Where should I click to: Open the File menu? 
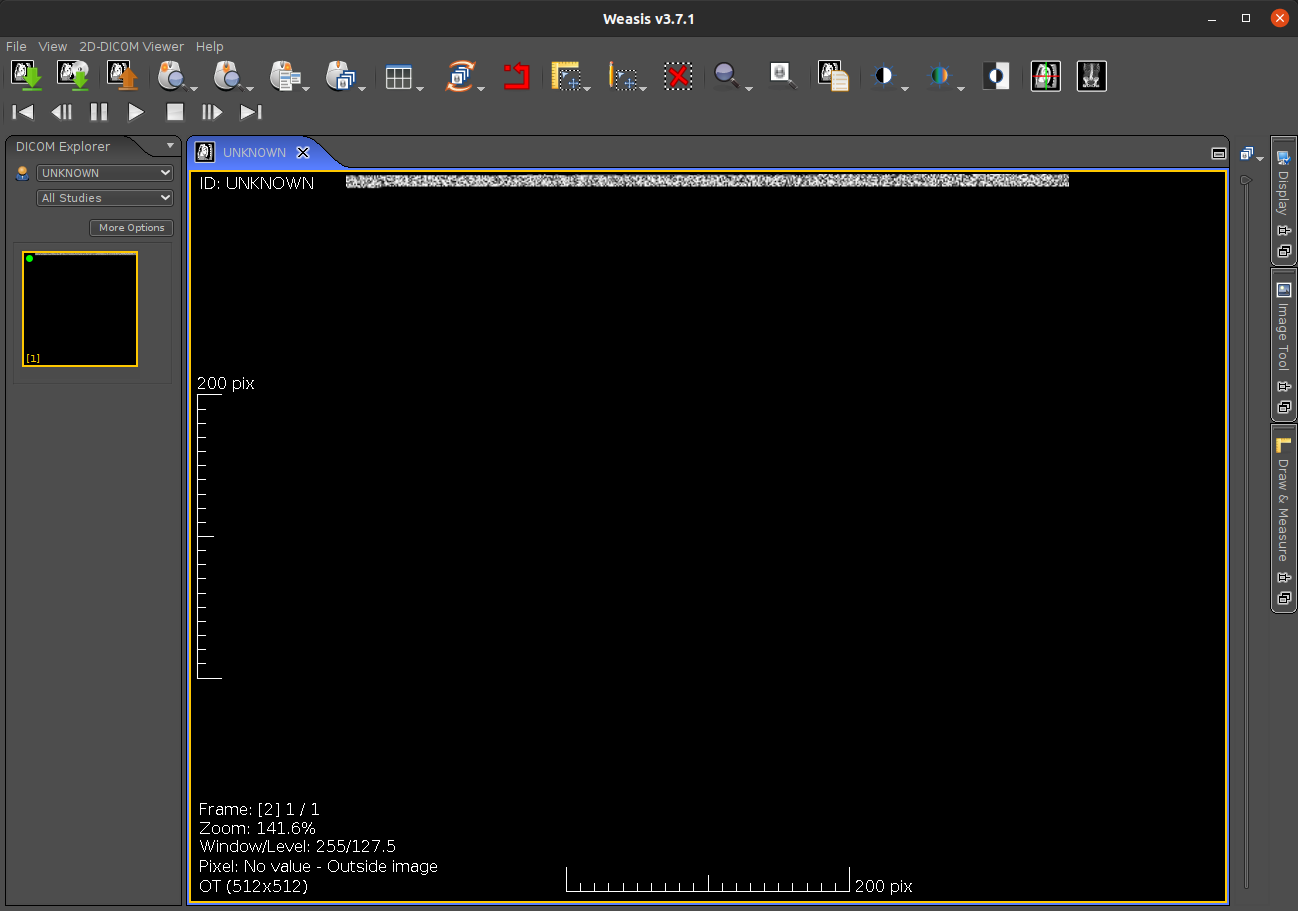point(16,46)
